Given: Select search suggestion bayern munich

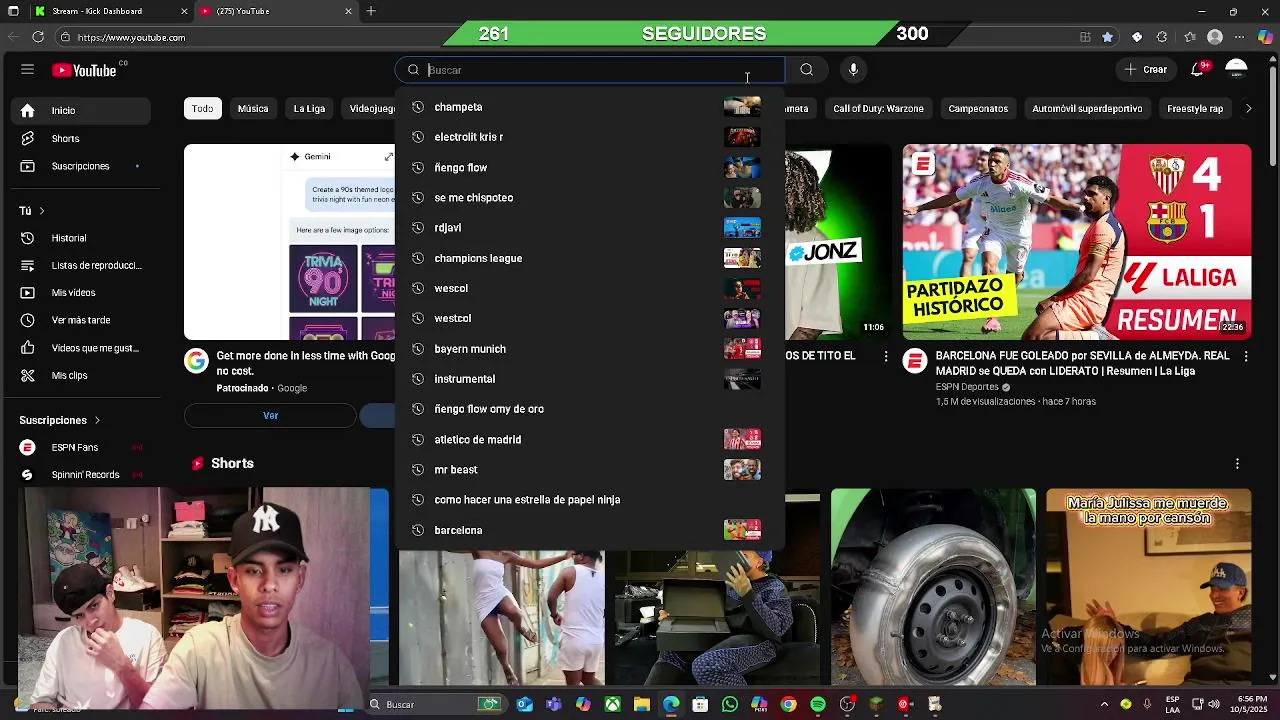Looking at the screenshot, I should (x=590, y=349).
